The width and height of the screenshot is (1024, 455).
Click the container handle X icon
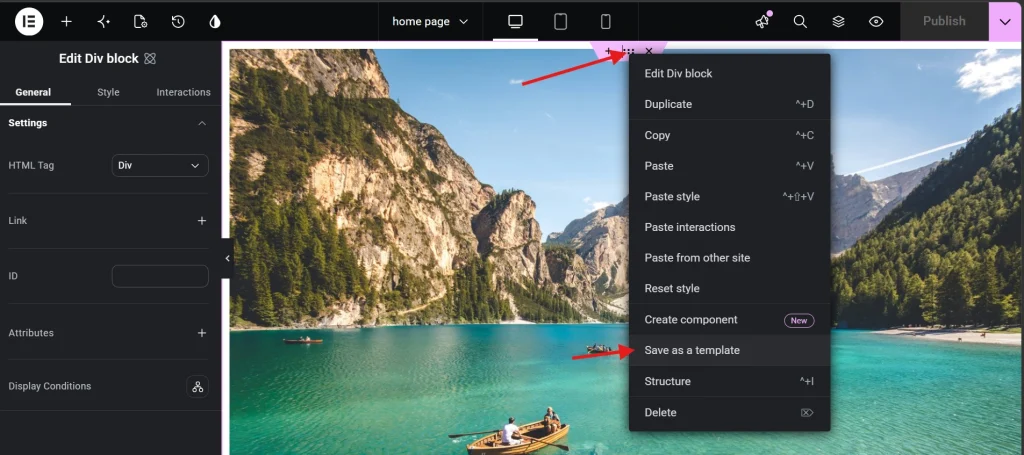pyautogui.click(x=648, y=50)
